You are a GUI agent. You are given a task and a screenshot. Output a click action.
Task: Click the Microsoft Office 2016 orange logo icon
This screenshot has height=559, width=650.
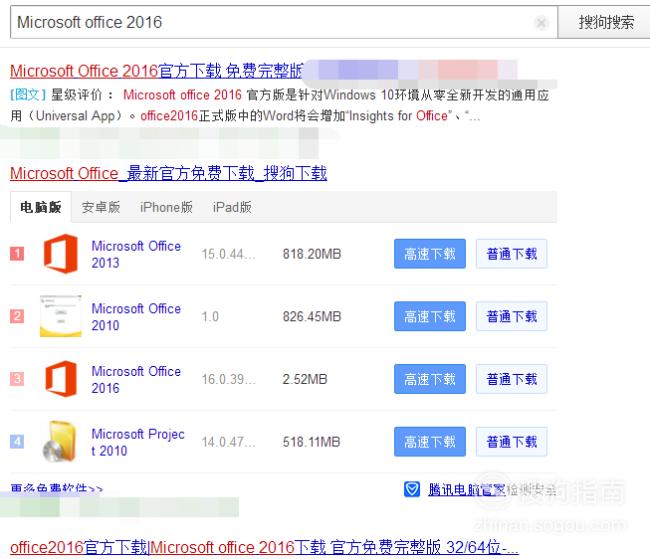[61, 379]
